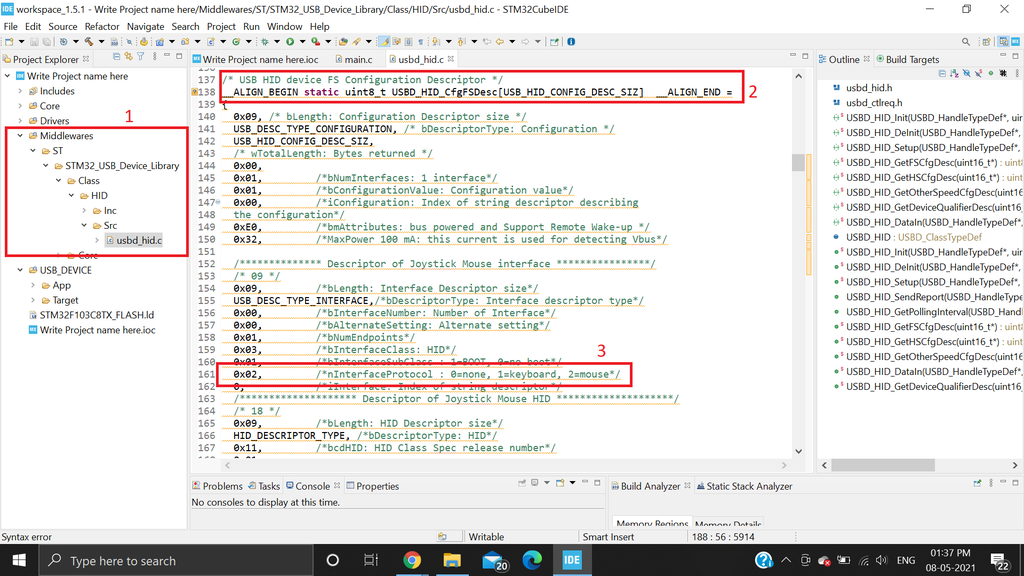Click the Cortana circle on taskbar
1024x576 pixels.
click(332, 560)
